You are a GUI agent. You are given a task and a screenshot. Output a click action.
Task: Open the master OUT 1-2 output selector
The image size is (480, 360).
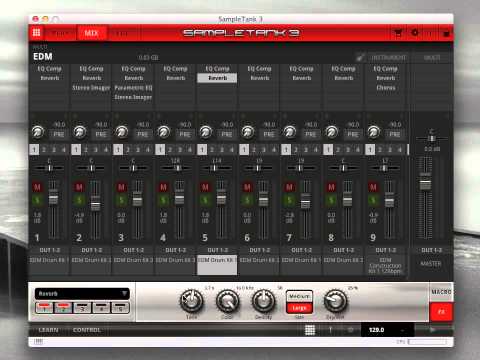(432, 250)
